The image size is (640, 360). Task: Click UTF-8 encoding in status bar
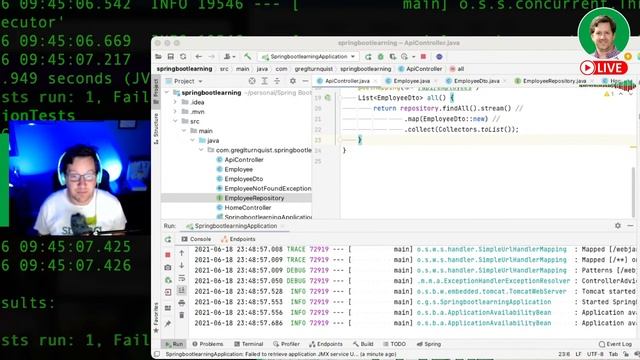tap(595, 354)
